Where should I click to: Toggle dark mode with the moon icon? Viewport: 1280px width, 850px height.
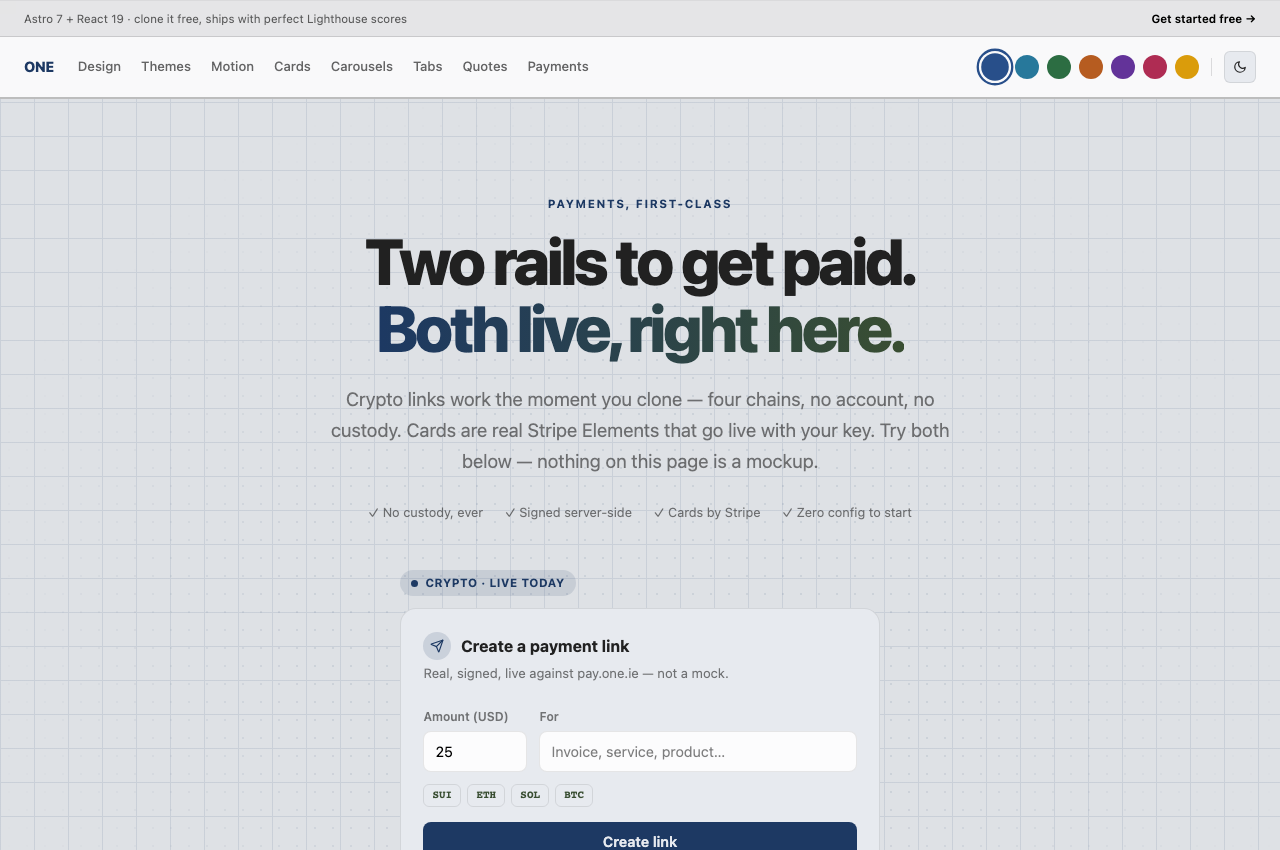pyautogui.click(x=1240, y=67)
